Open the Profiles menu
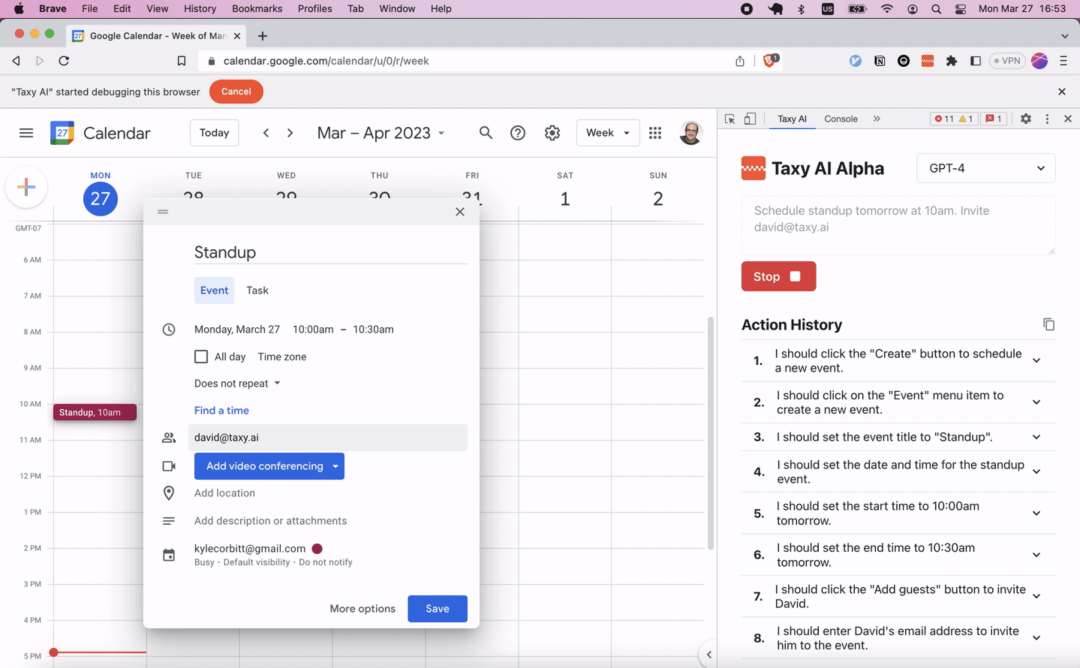Viewport: 1080px width, 668px height. 315,9
